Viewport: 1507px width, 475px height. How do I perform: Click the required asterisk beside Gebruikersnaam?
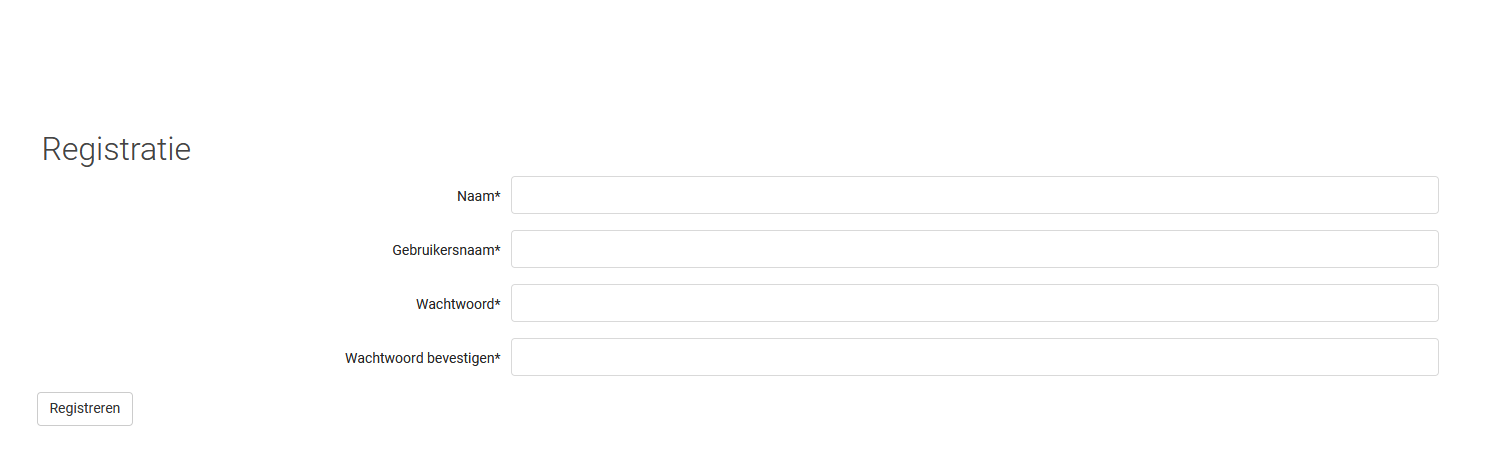[497, 249]
